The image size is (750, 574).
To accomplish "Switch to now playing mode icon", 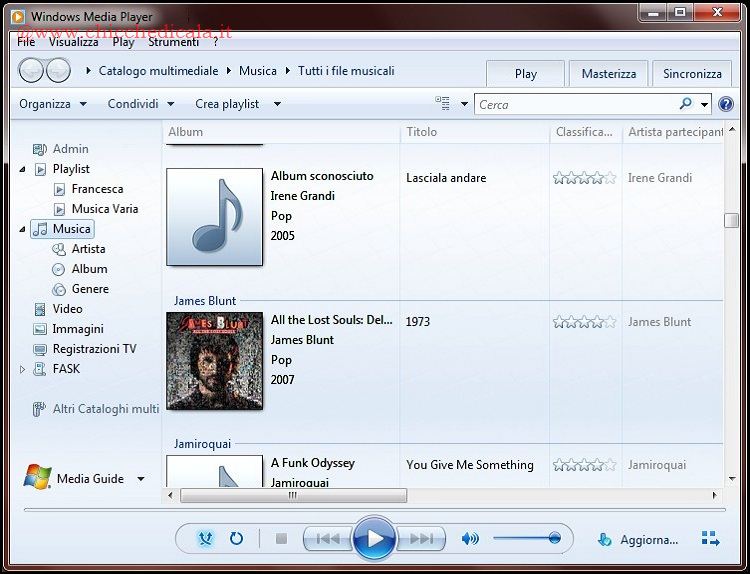I will tap(710, 539).
